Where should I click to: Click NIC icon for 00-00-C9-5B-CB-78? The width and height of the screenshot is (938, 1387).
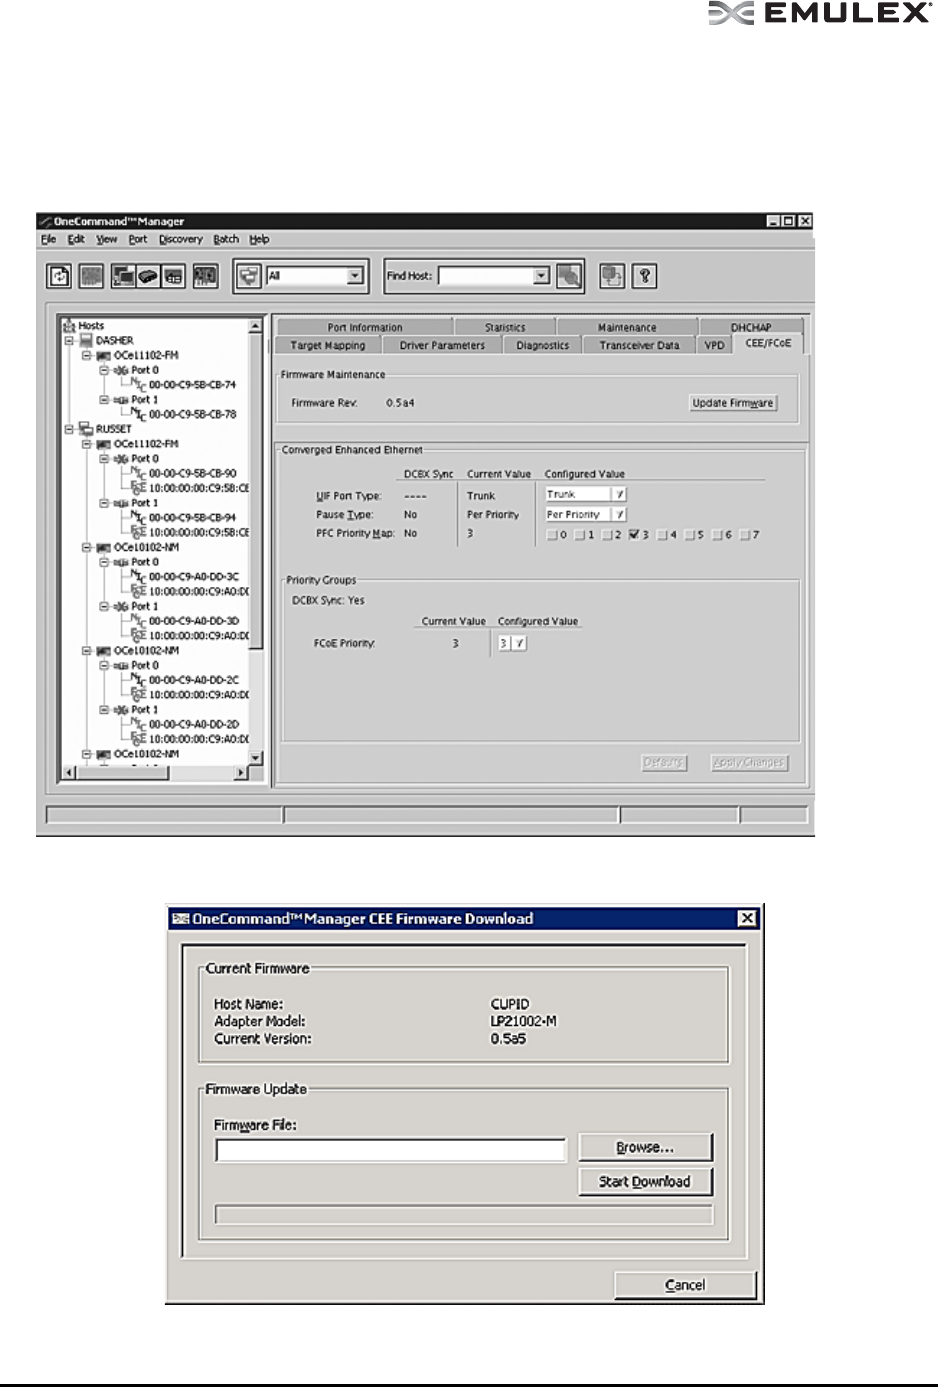139,414
